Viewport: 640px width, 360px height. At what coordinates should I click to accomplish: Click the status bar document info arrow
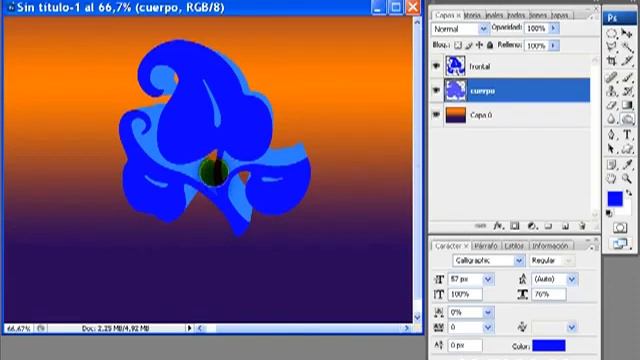(x=189, y=328)
